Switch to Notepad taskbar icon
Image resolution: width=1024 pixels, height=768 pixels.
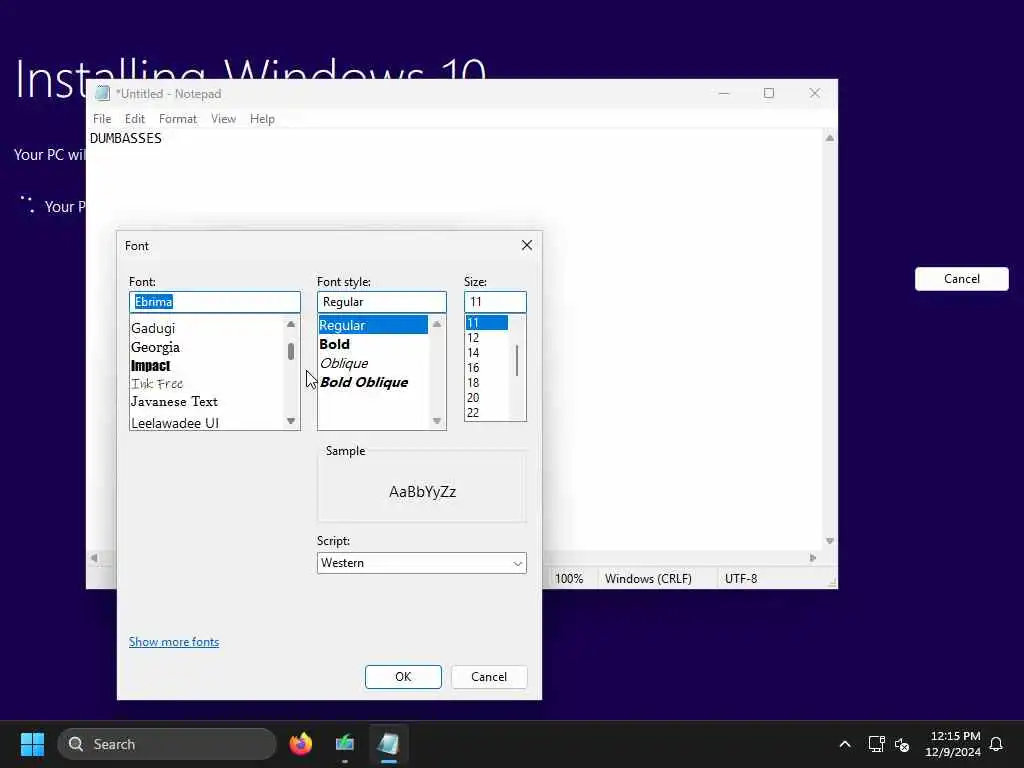[x=389, y=744]
